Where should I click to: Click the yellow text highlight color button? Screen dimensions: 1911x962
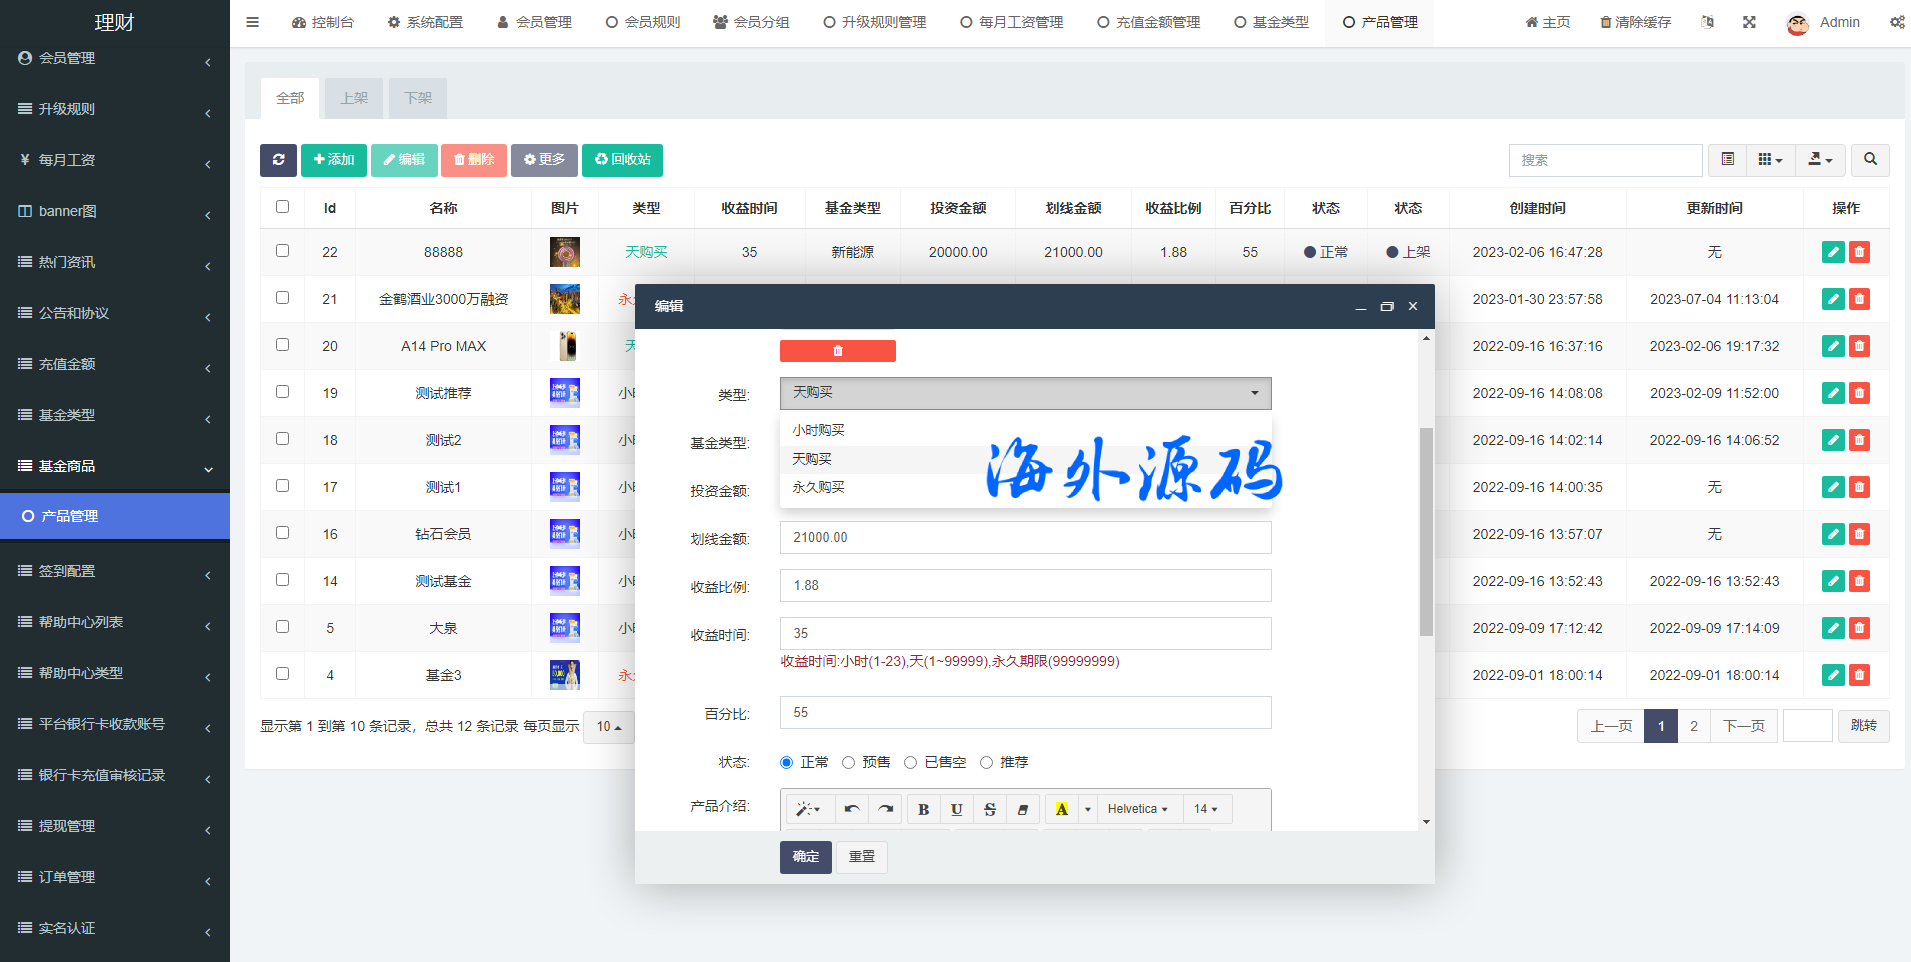[1061, 809]
